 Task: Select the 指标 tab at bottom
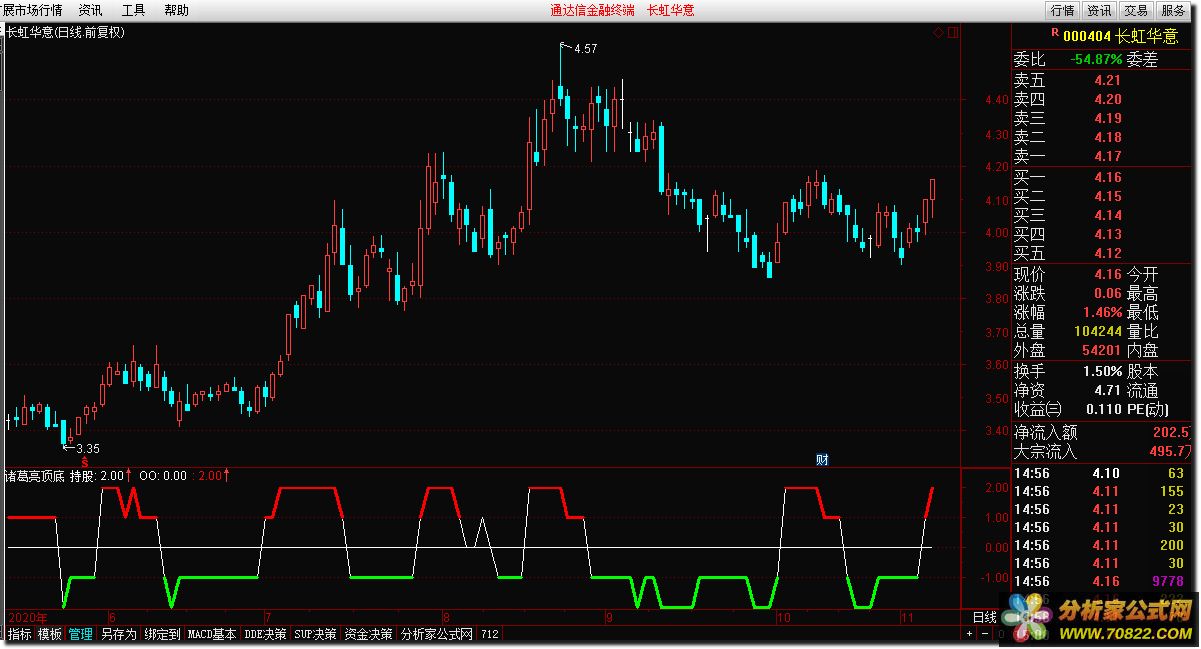20,634
